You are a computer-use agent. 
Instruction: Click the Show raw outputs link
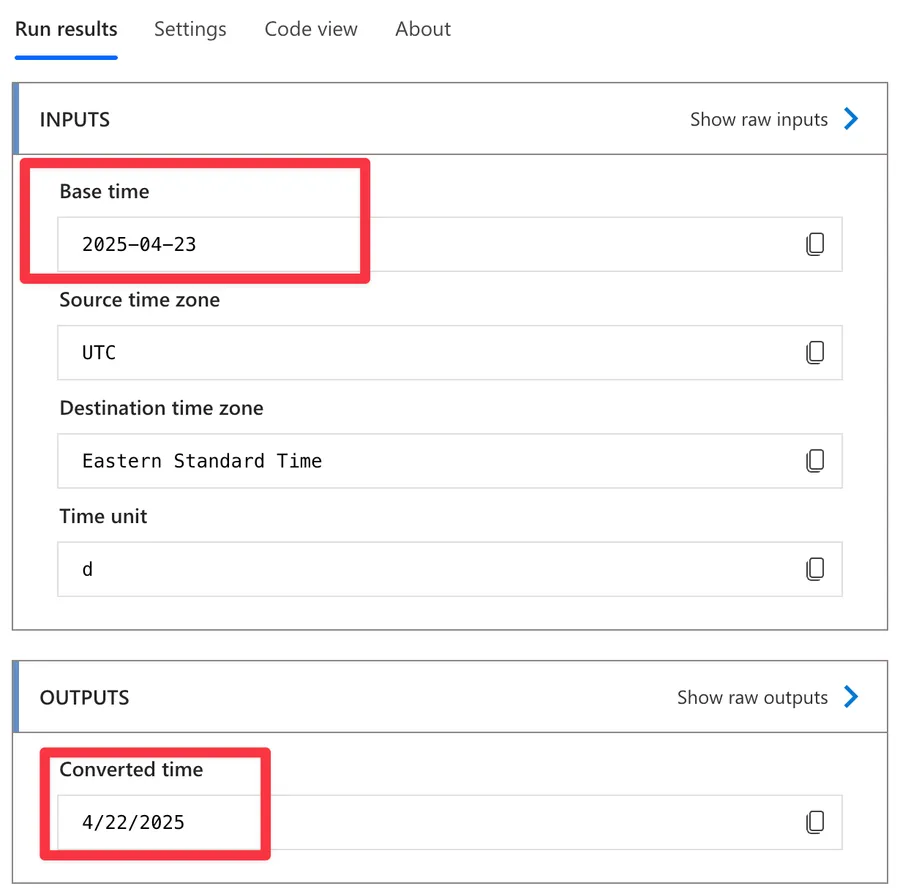coord(752,697)
